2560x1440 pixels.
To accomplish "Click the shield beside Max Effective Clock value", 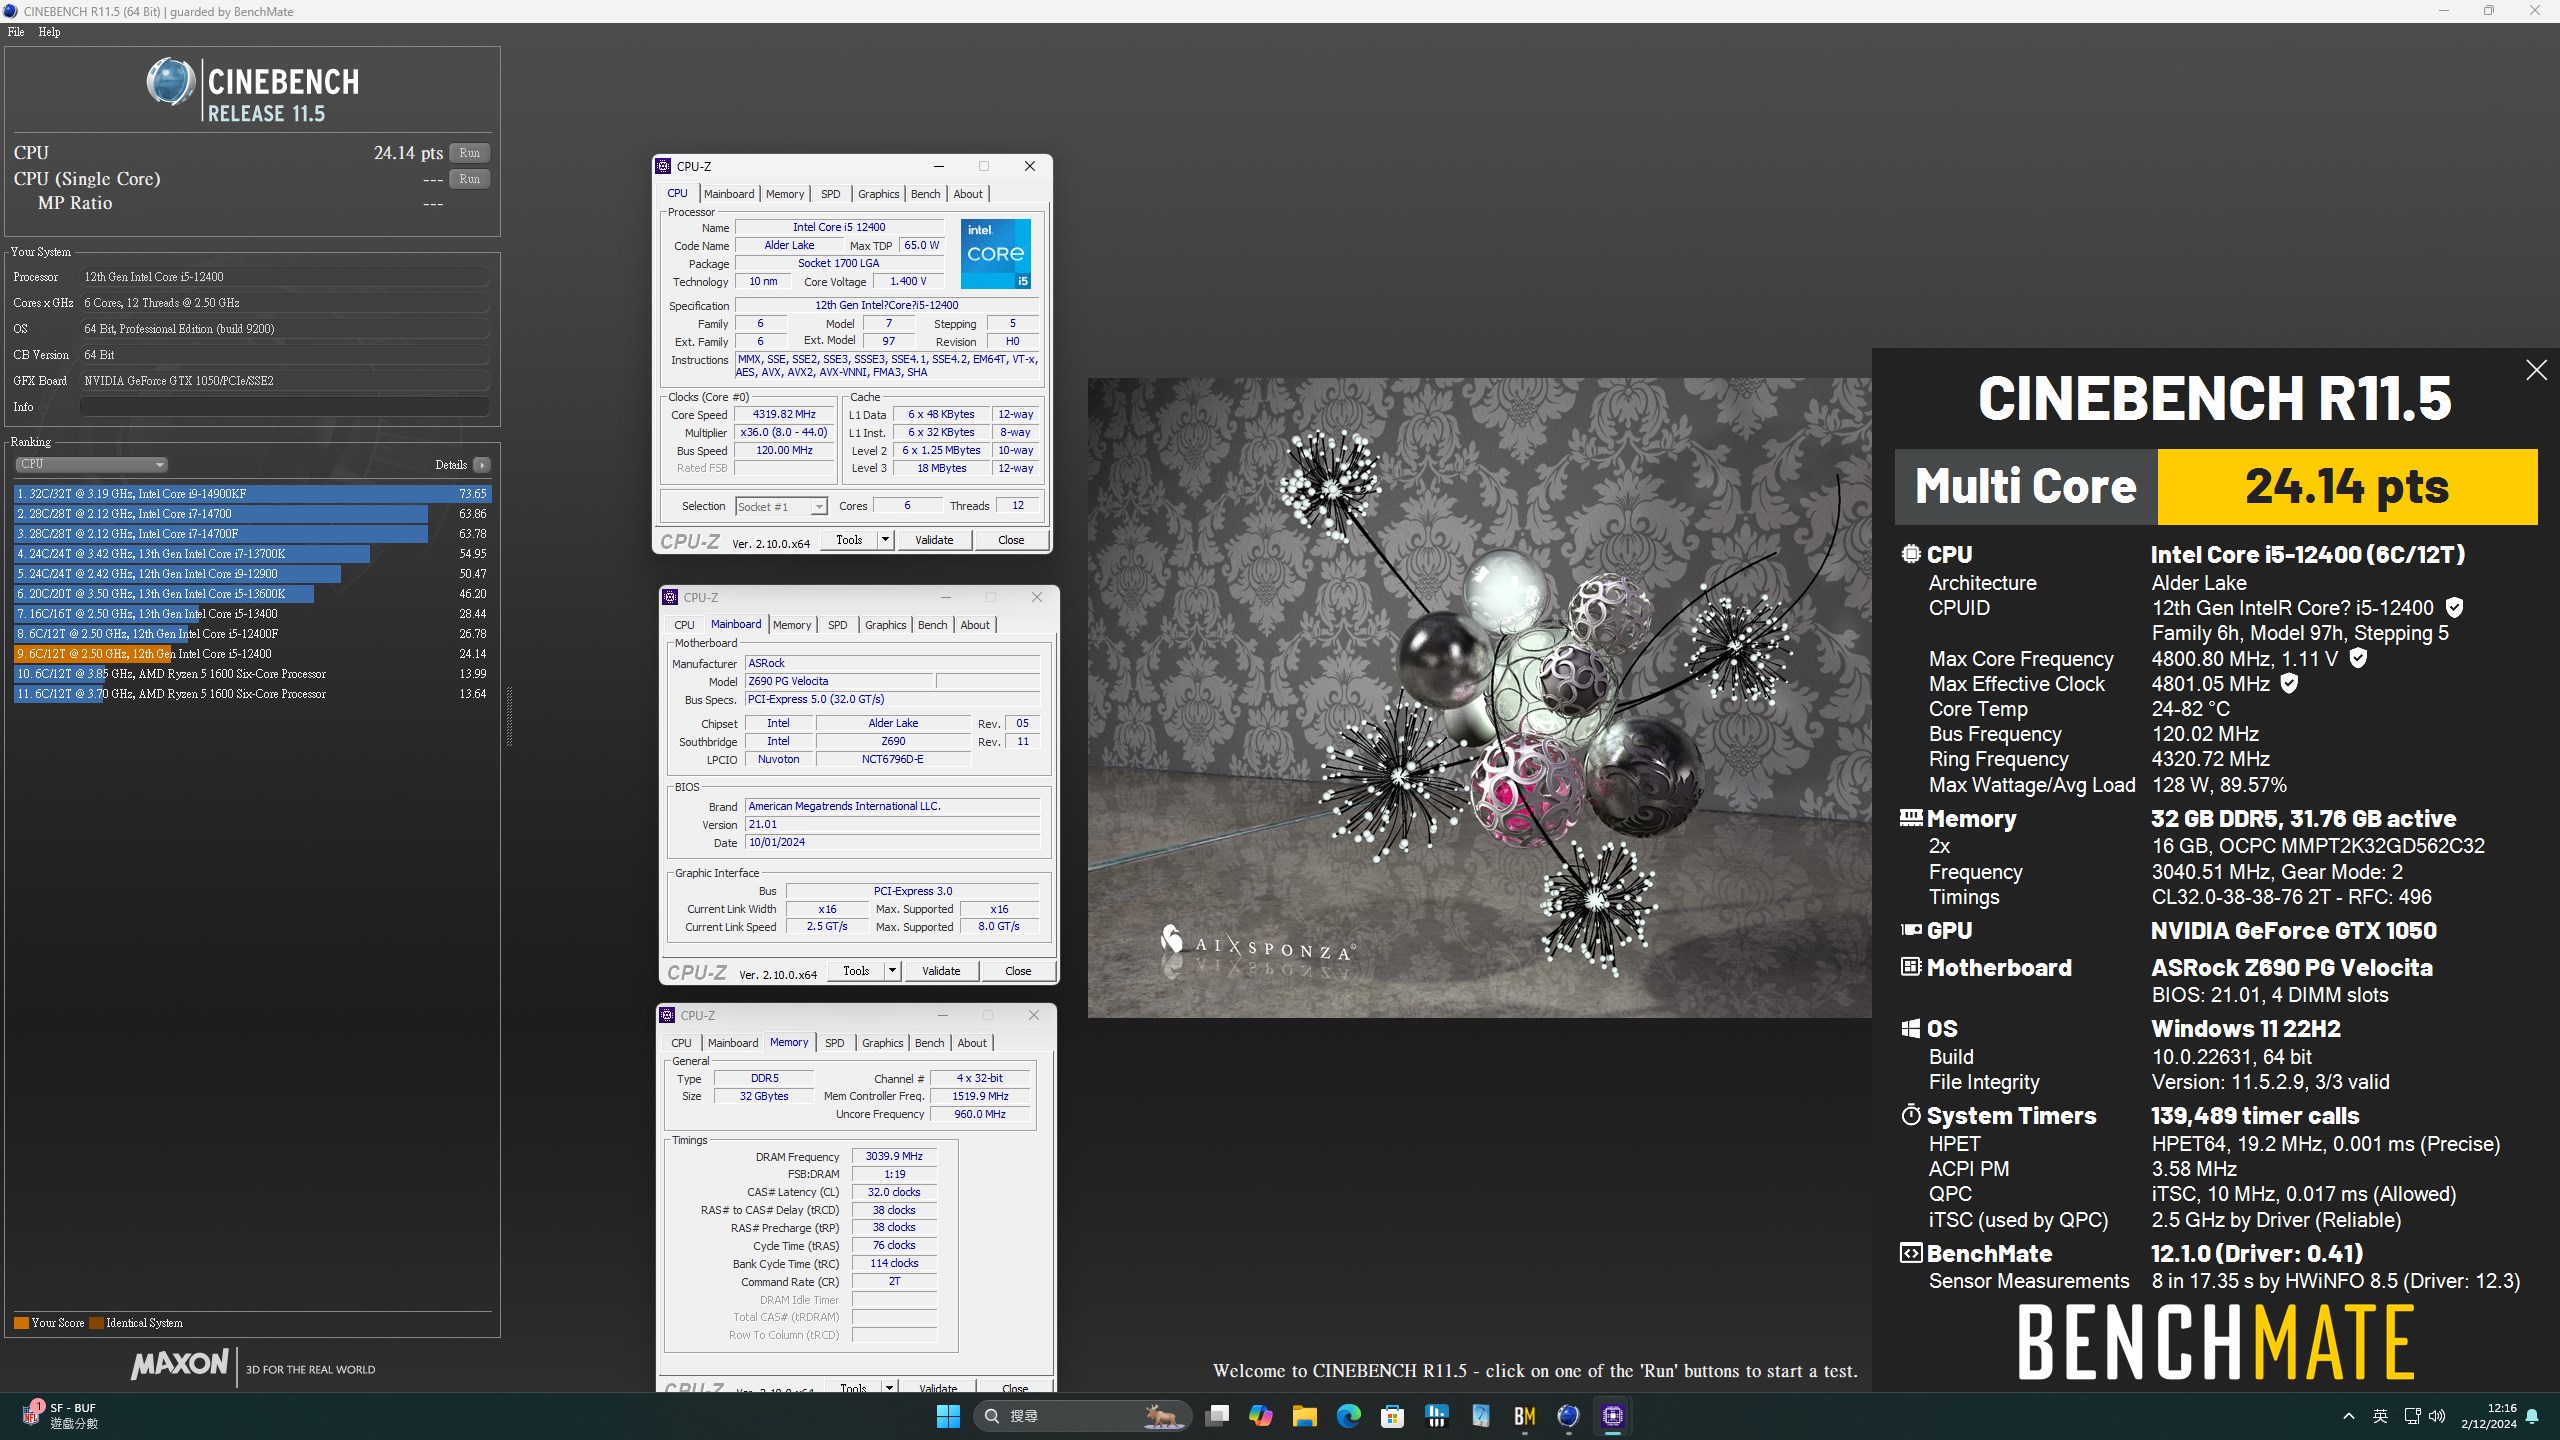I will point(2289,684).
